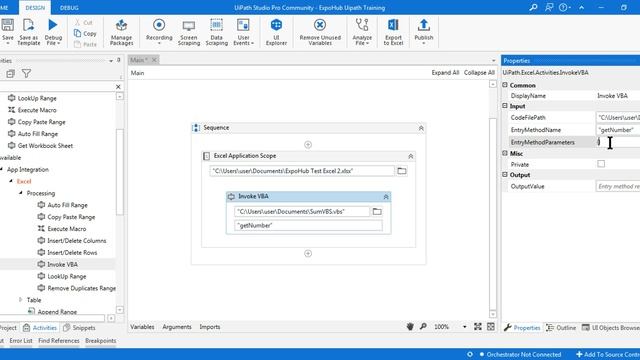640x360 pixels.
Task: Collapse the Excel Application Scope activity
Action: tap(411, 156)
